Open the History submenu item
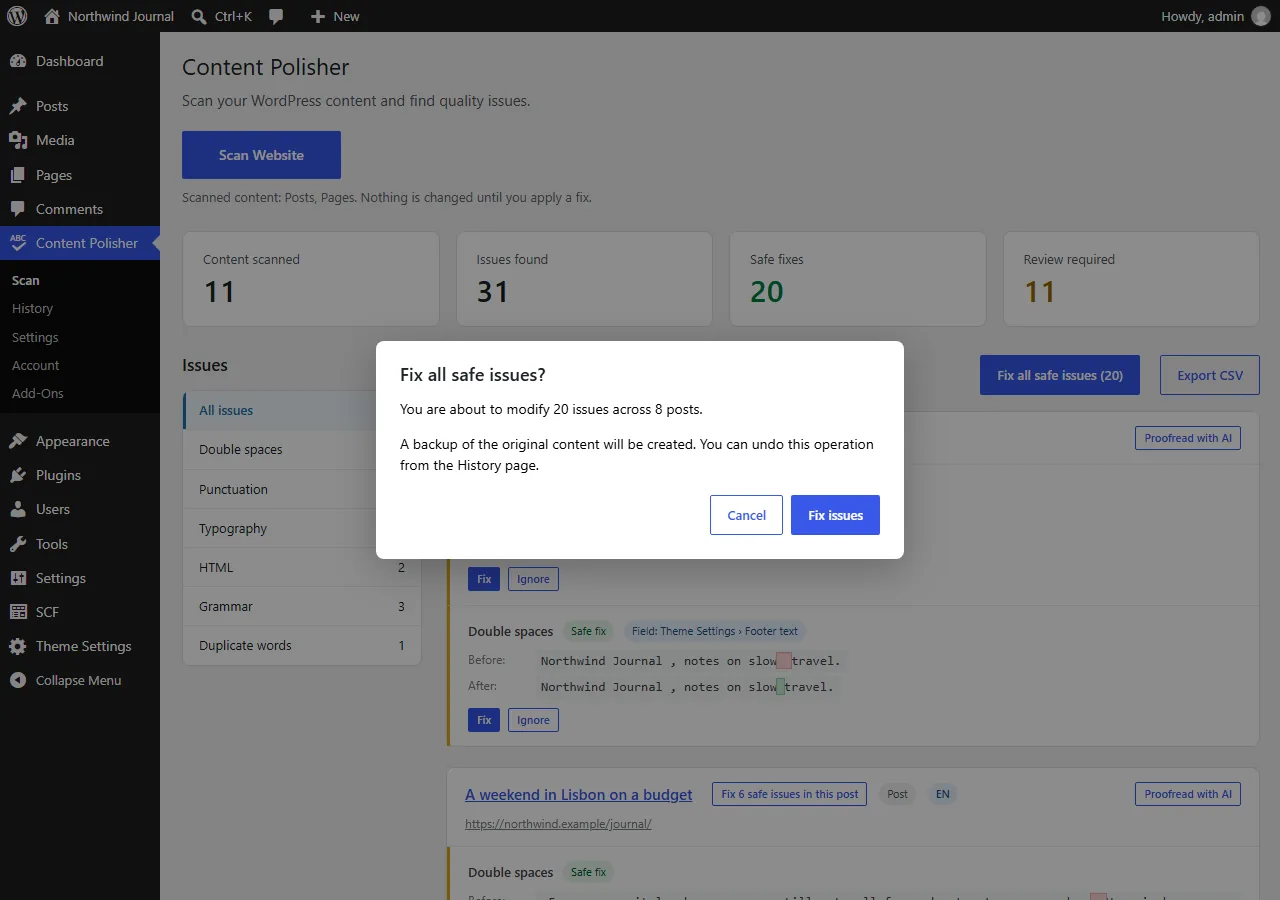 [x=32, y=309]
